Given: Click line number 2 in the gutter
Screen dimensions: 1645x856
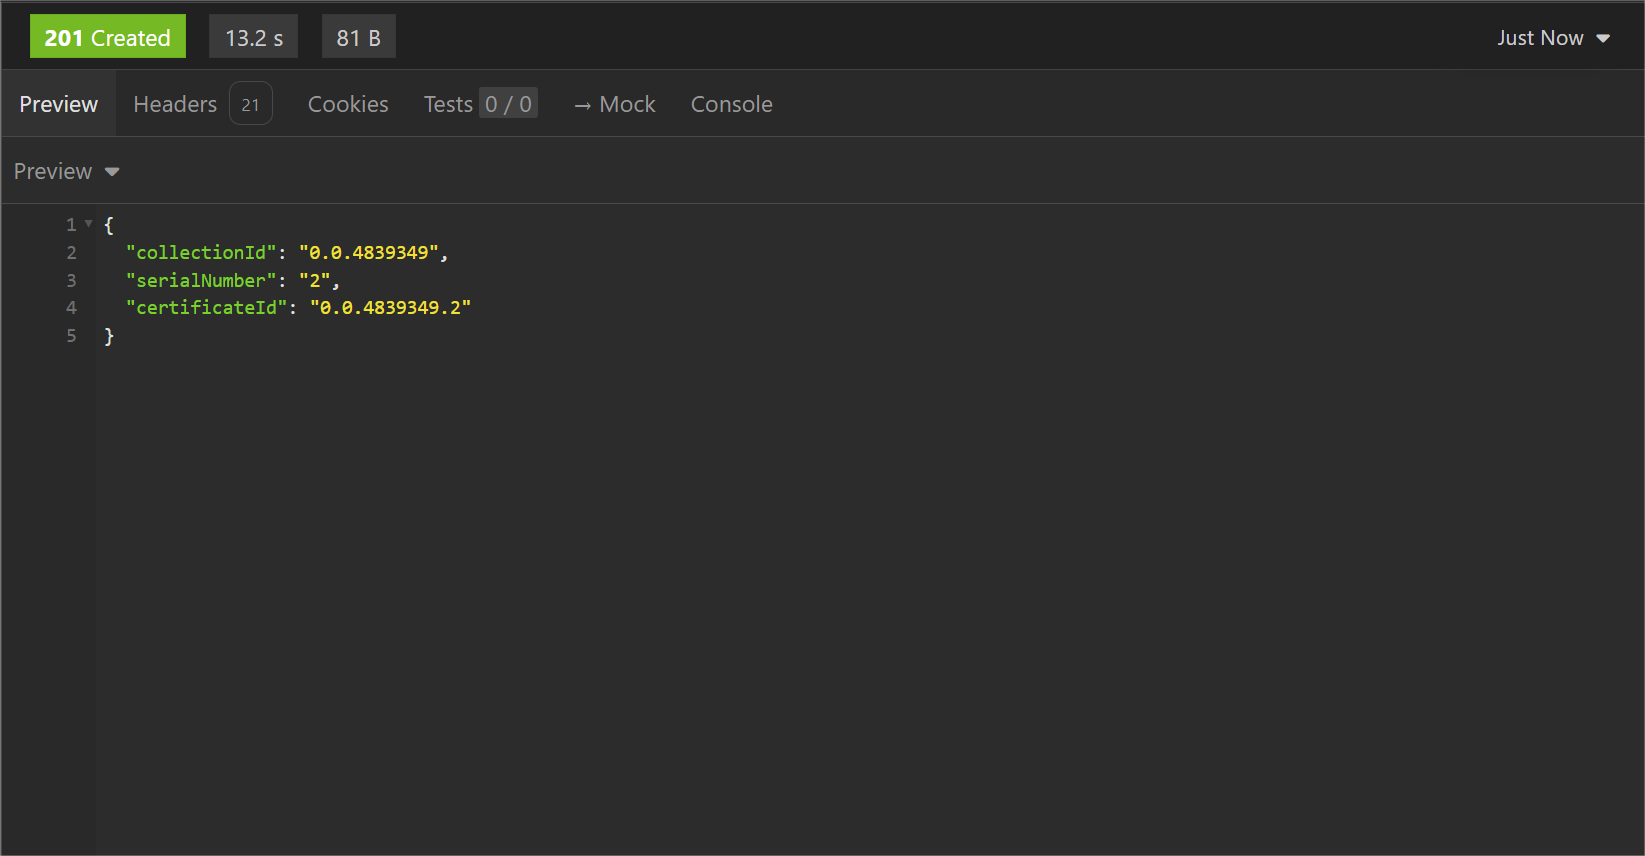Looking at the screenshot, I should pyautogui.click(x=71, y=252).
